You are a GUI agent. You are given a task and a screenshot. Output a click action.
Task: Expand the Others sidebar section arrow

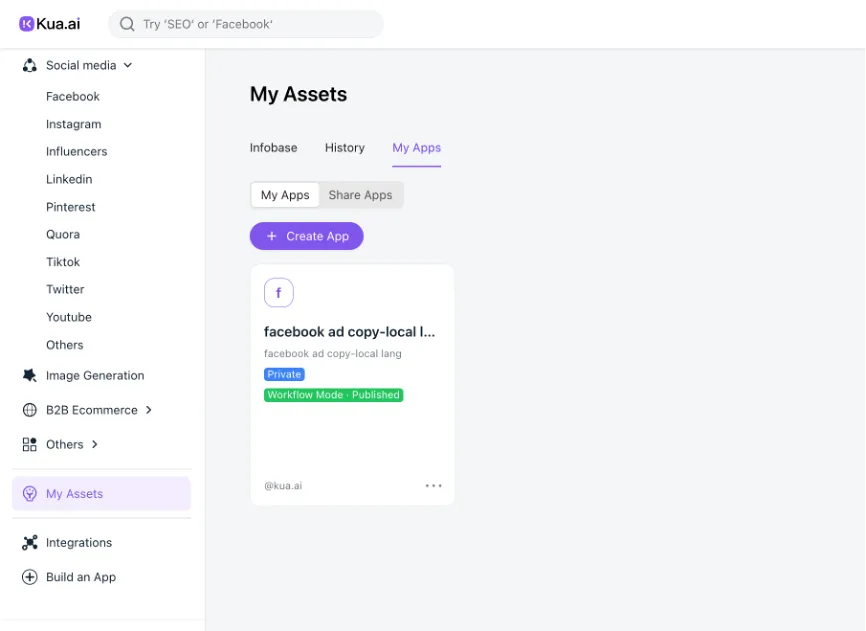click(95, 444)
